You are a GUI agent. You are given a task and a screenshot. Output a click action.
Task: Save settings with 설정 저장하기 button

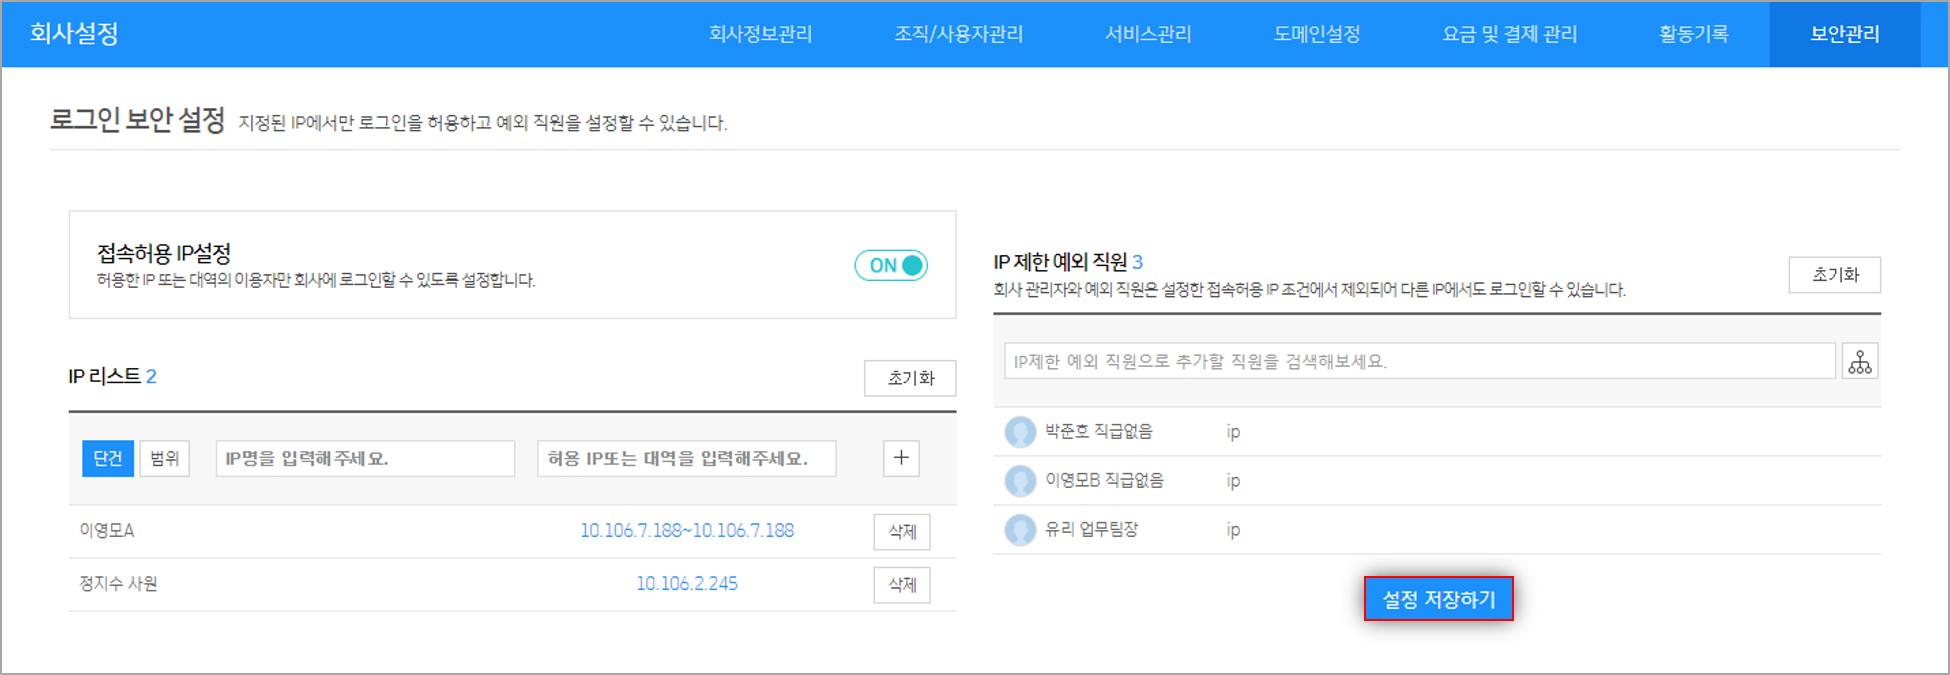(1438, 599)
